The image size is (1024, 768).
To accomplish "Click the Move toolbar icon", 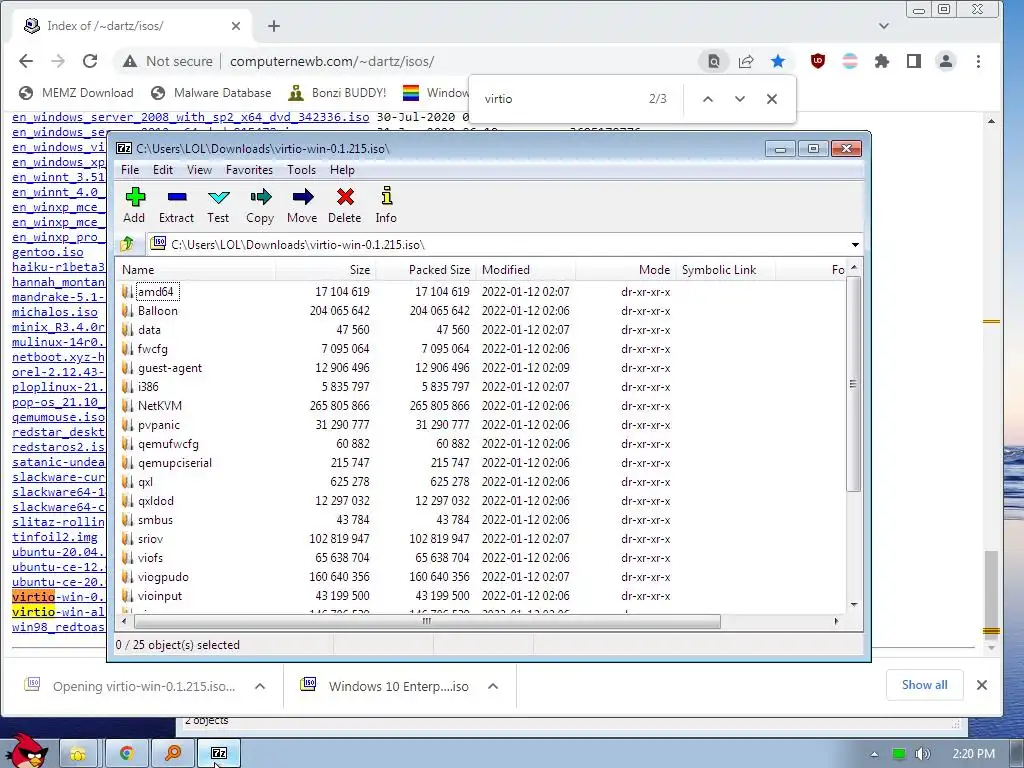I will coord(302,197).
